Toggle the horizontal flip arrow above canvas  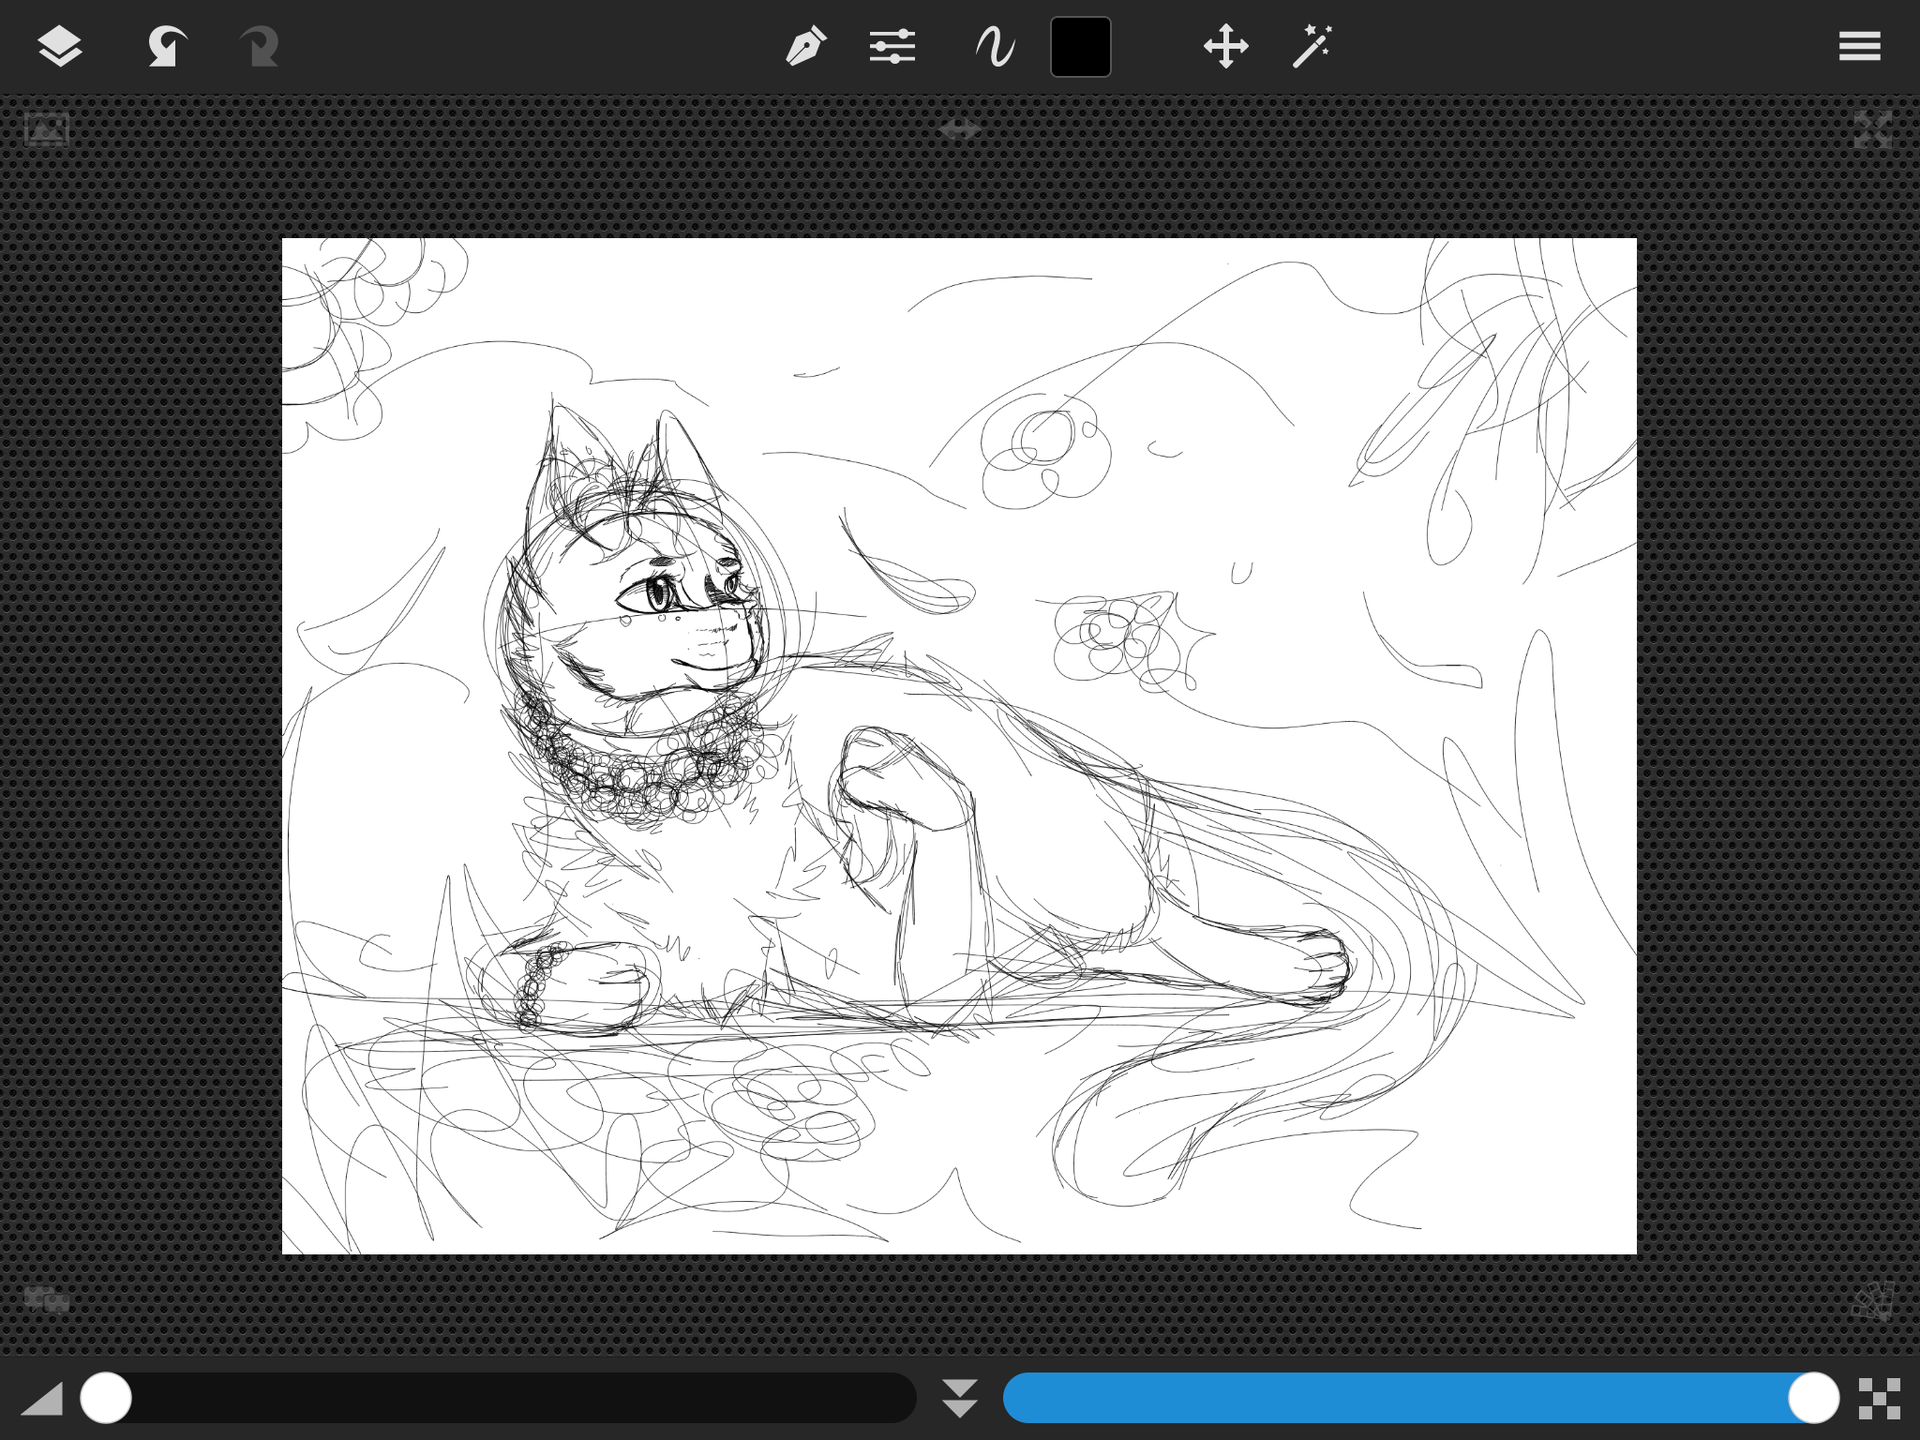click(960, 129)
